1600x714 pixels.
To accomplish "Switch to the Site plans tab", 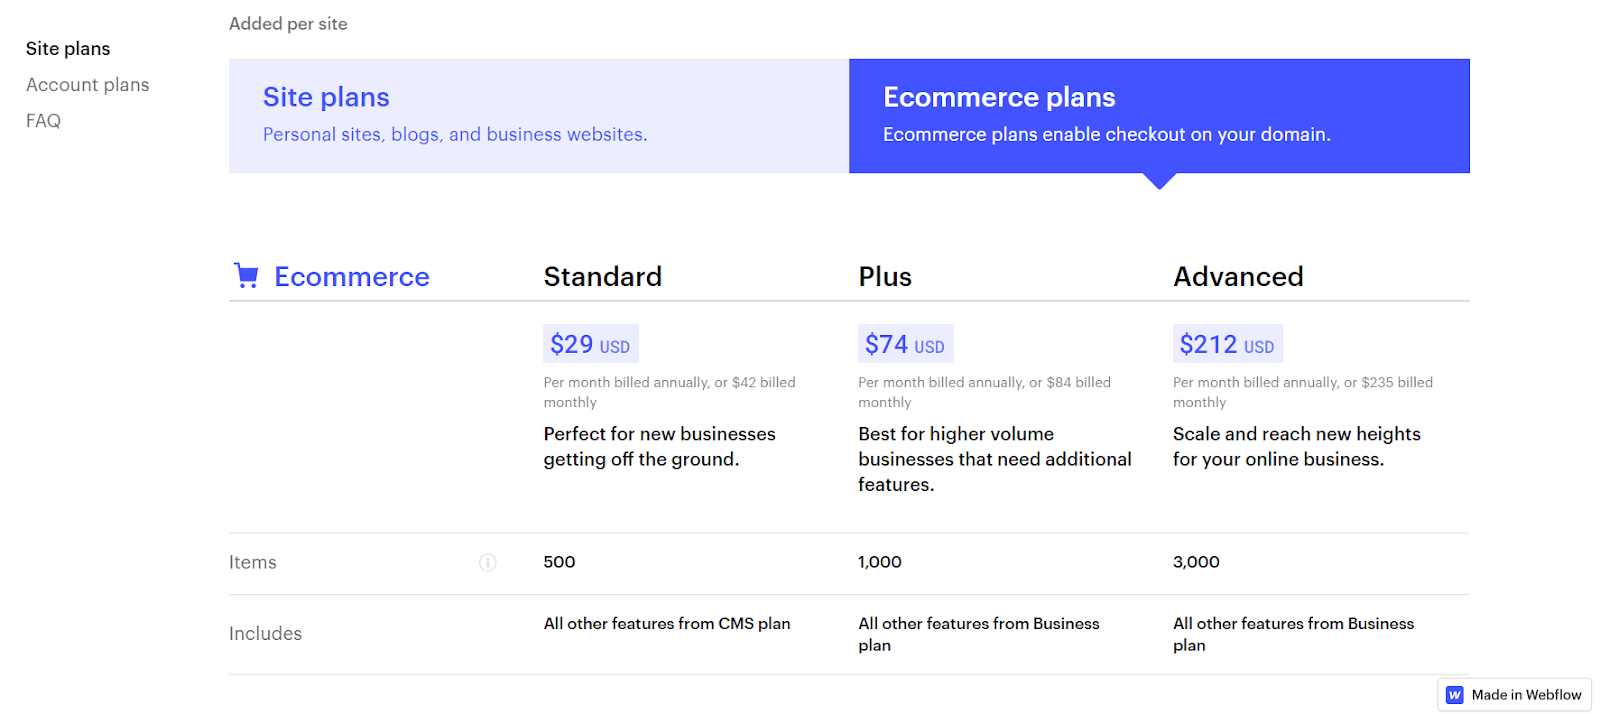I will pos(539,116).
